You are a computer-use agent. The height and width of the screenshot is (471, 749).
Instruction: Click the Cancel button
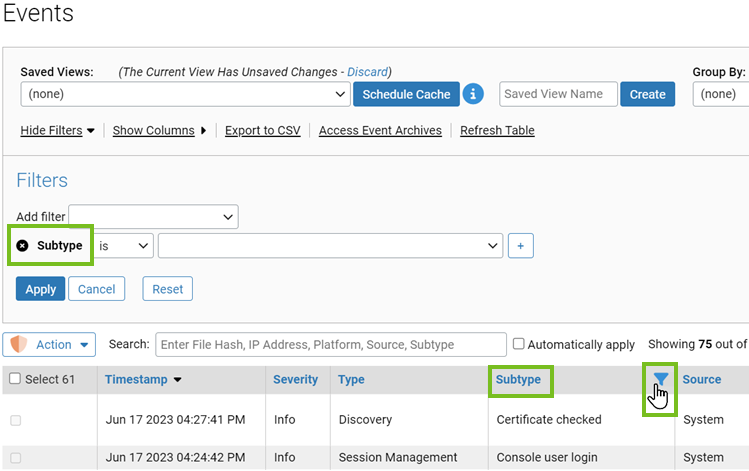96,289
